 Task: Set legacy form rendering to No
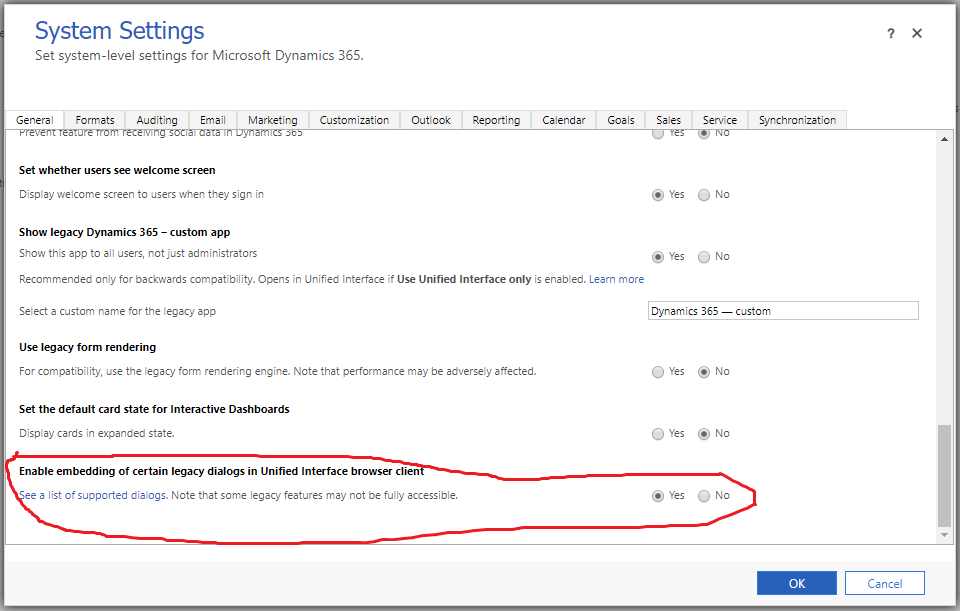pos(704,372)
